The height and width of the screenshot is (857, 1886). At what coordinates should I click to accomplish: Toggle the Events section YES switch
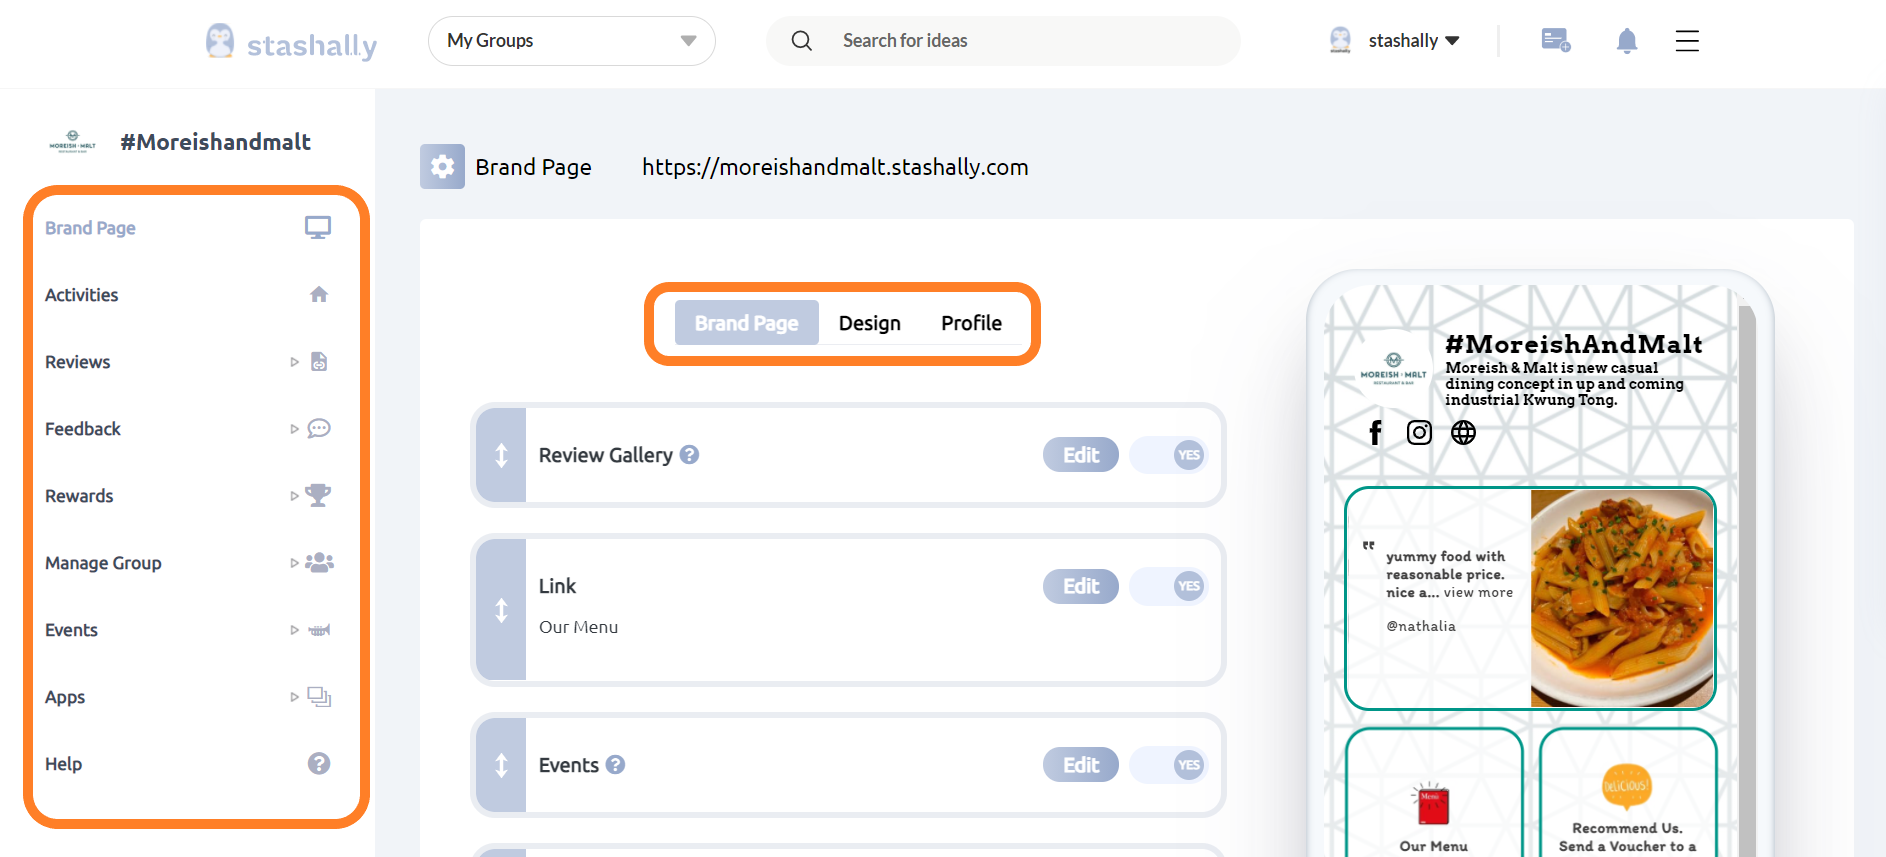1169,765
